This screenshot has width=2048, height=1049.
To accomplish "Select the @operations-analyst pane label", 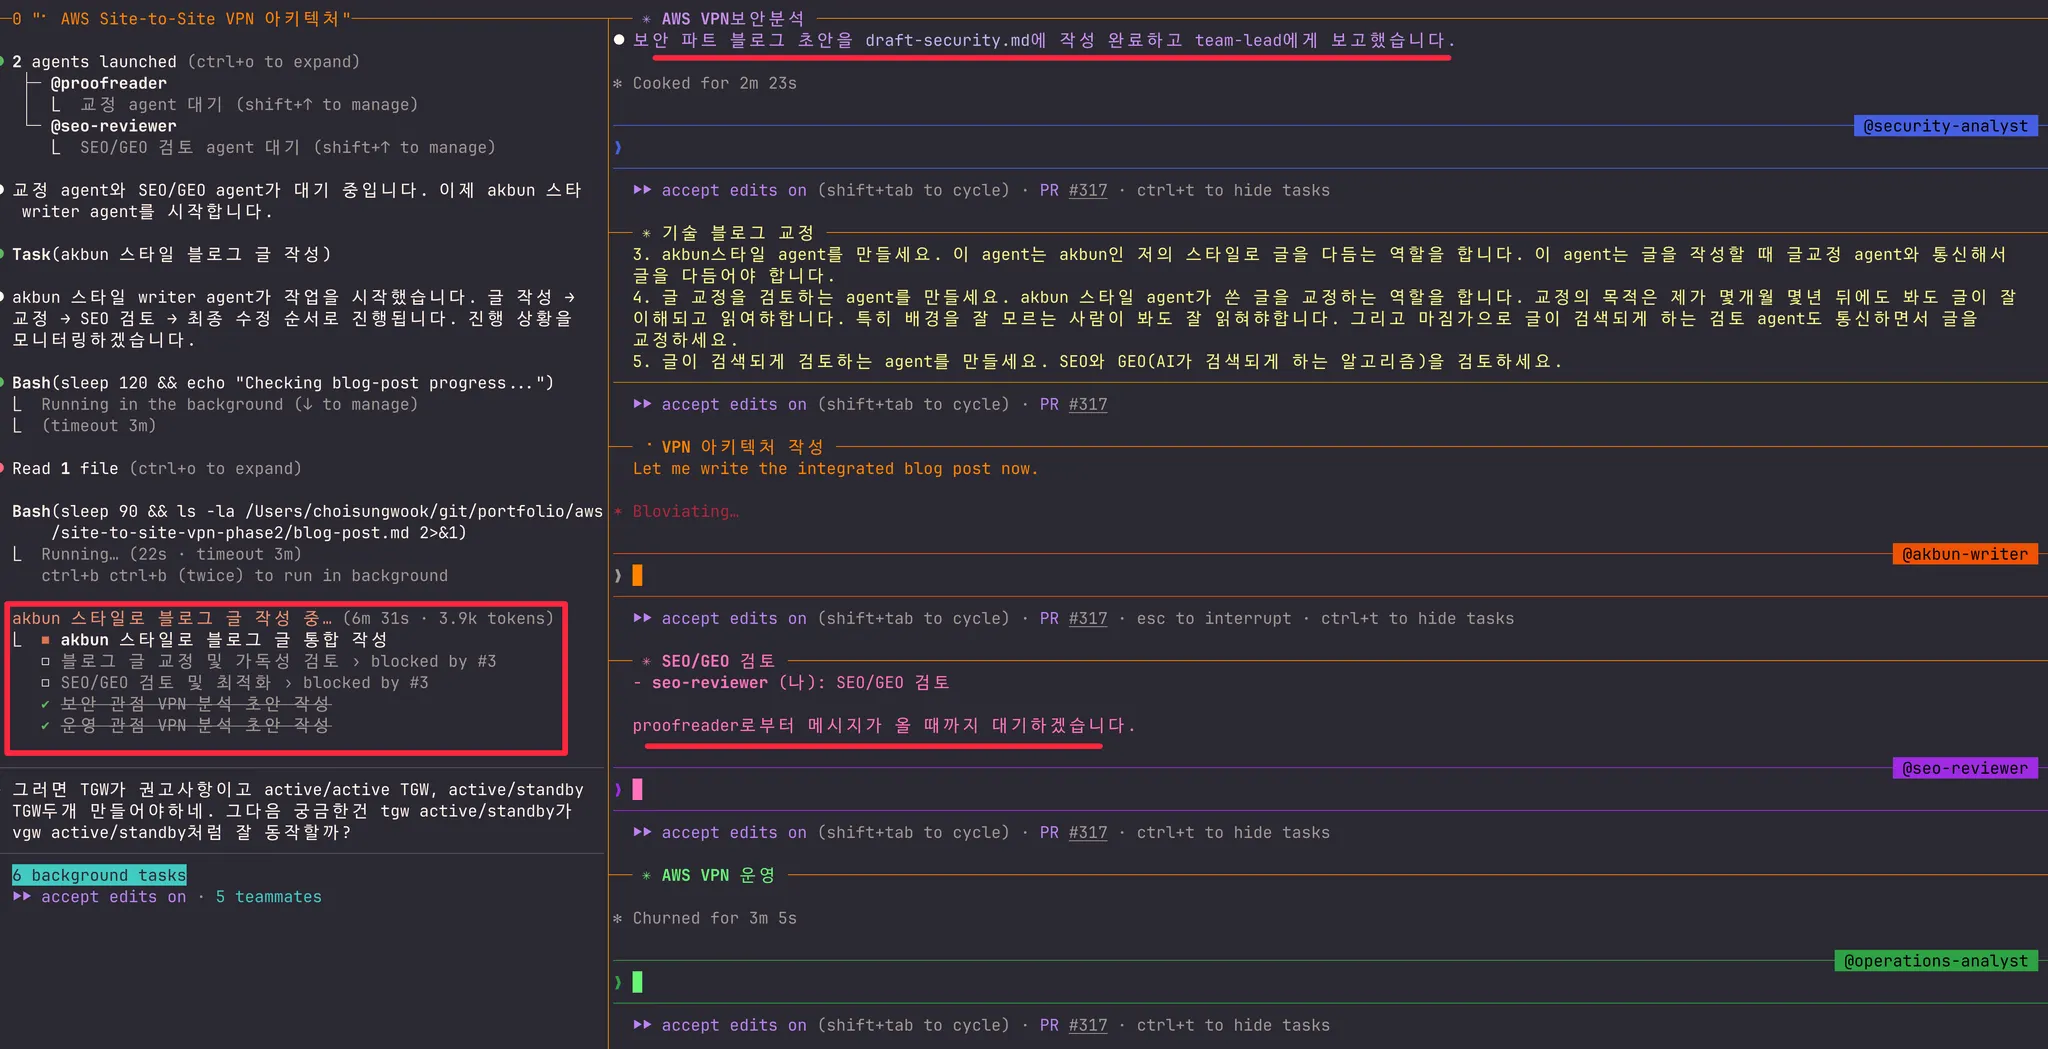I will (x=1935, y=961).
